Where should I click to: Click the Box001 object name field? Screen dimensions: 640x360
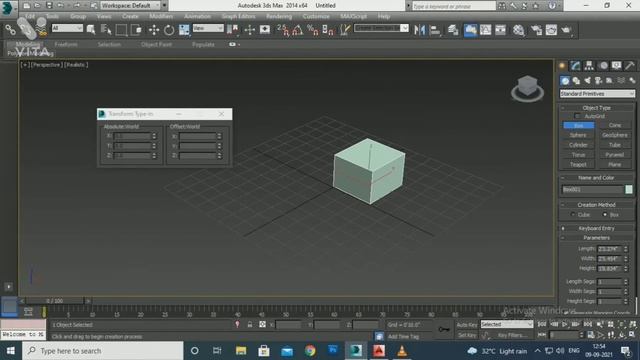point(592,189)
